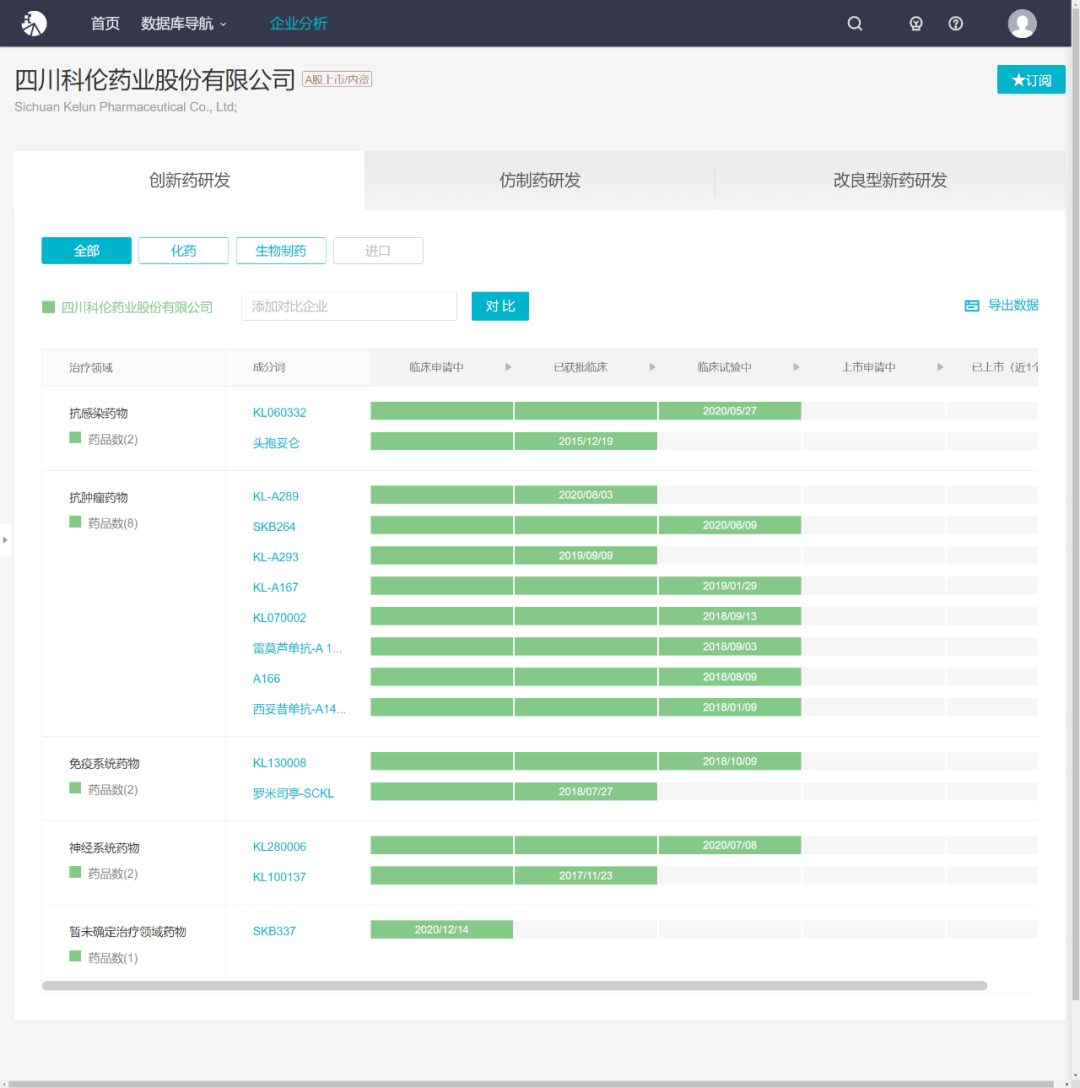This screenshot has height=1088, width=1080.
Task: Select the 化药 filter button
Action: [x=183, y=250]
